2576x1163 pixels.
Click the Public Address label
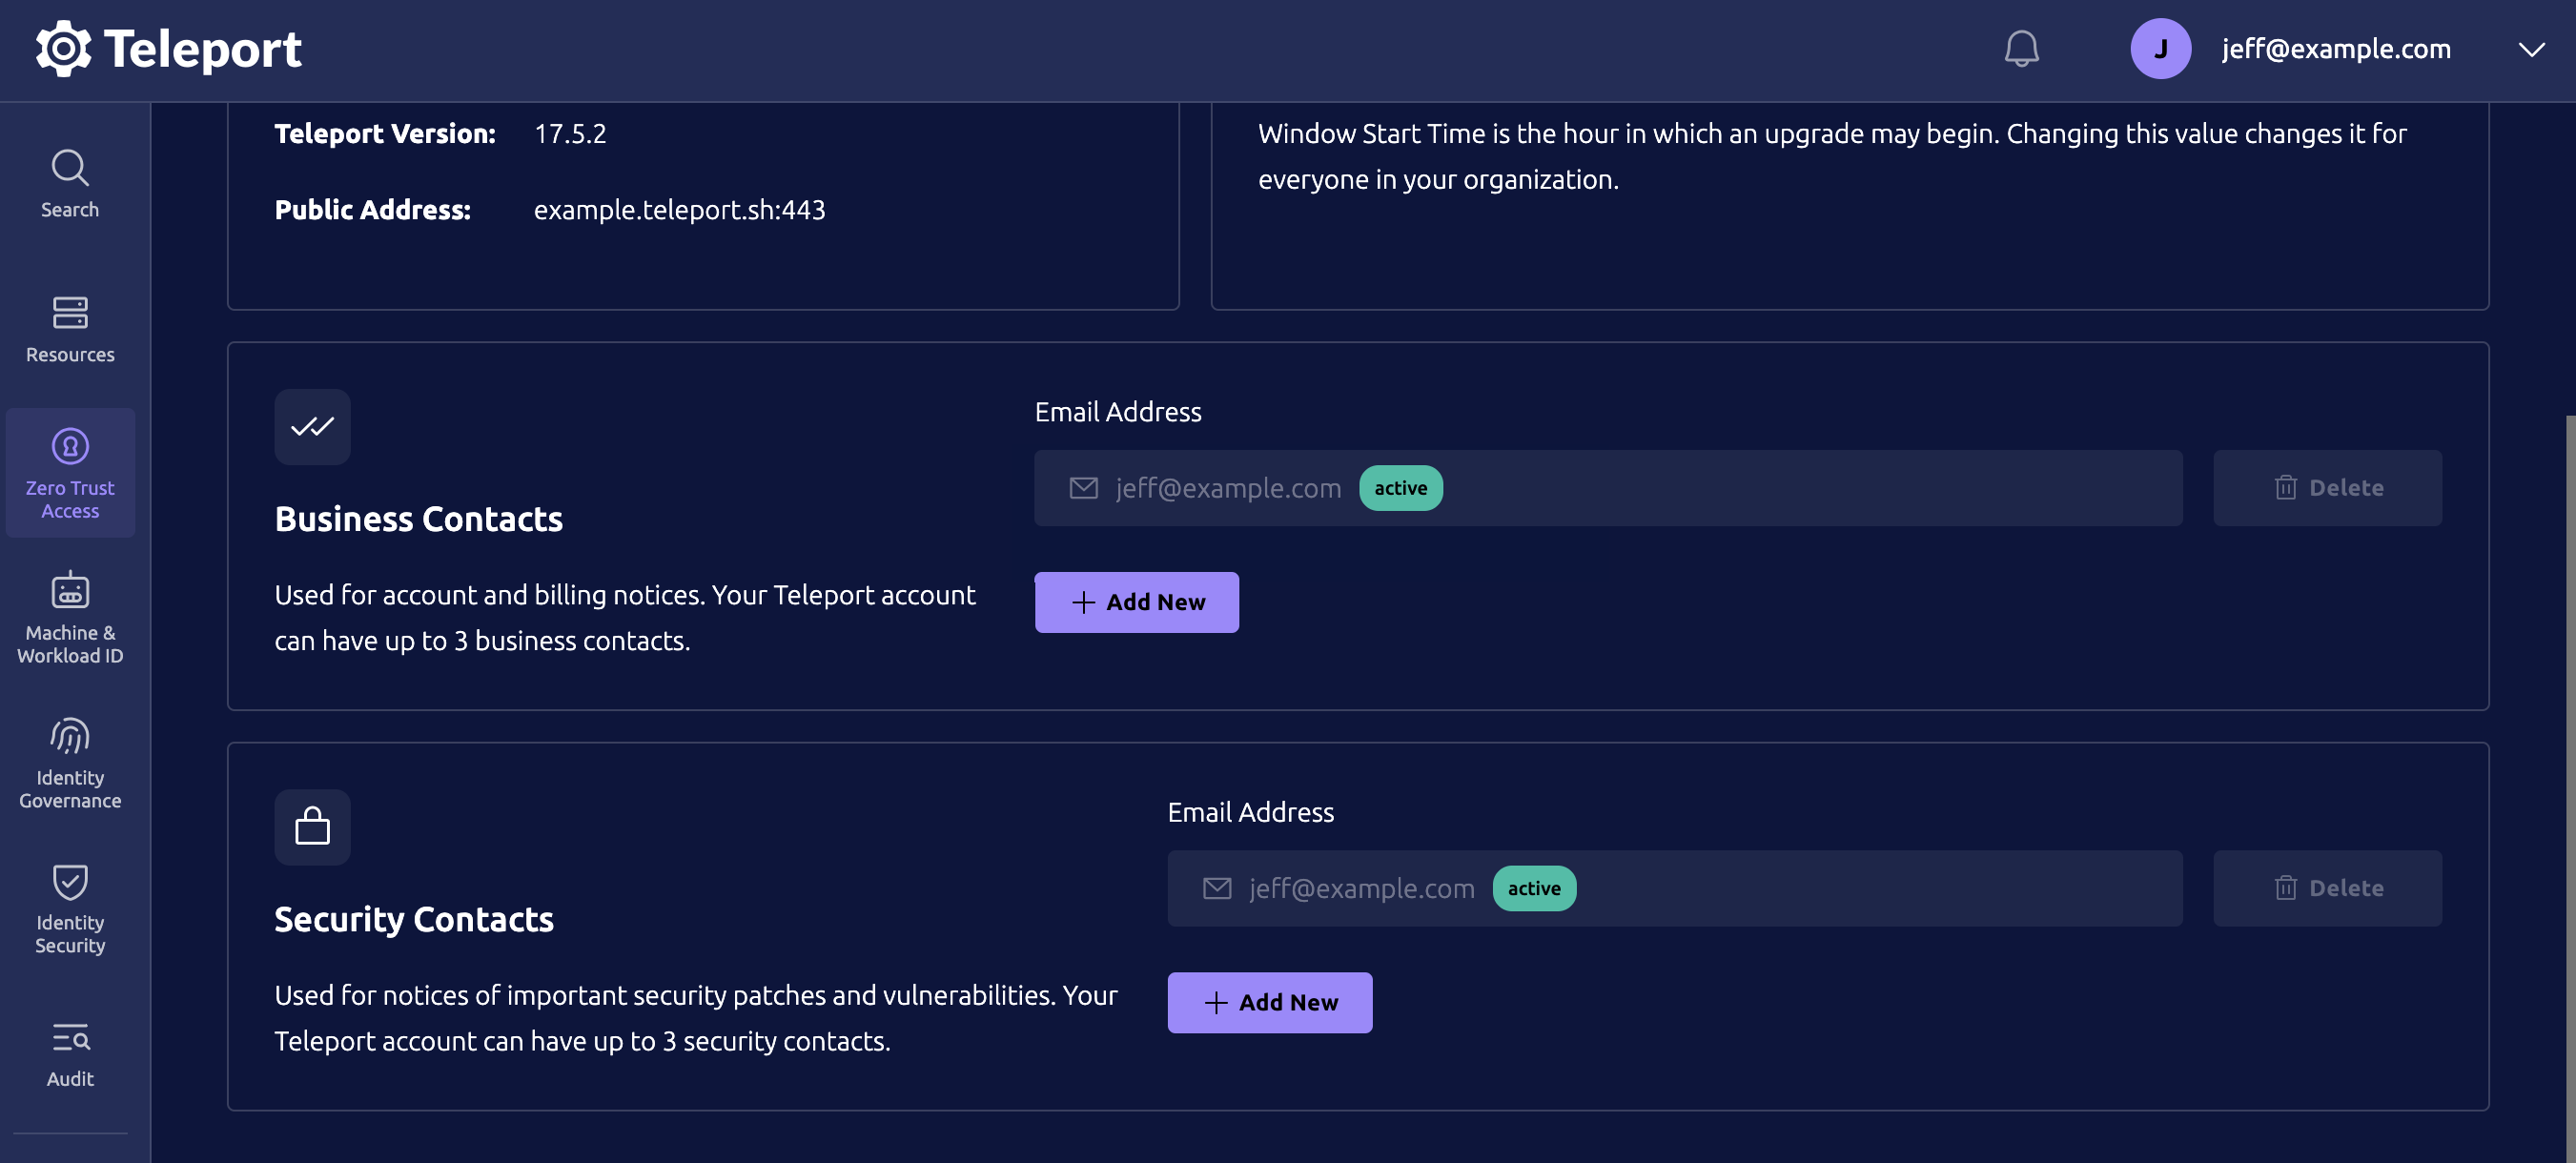point(373,209)
